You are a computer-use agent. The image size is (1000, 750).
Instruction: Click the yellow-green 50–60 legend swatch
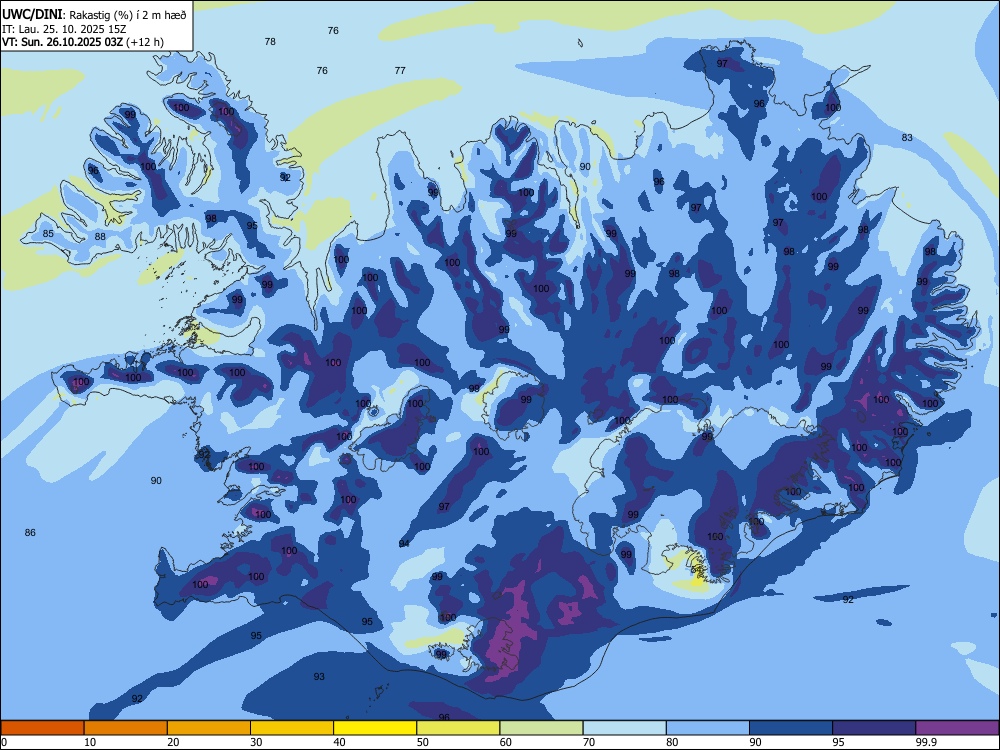pyautogui.click(x=458, y=728)
